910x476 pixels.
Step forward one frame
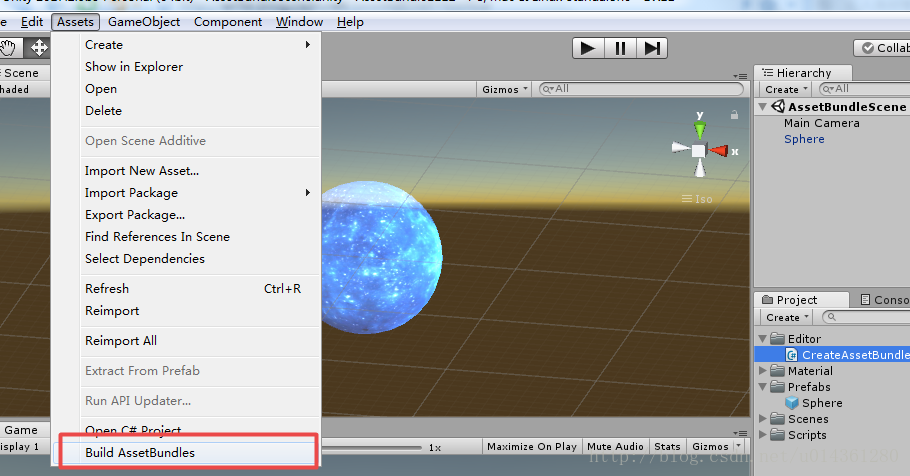(x=652, y=48)
